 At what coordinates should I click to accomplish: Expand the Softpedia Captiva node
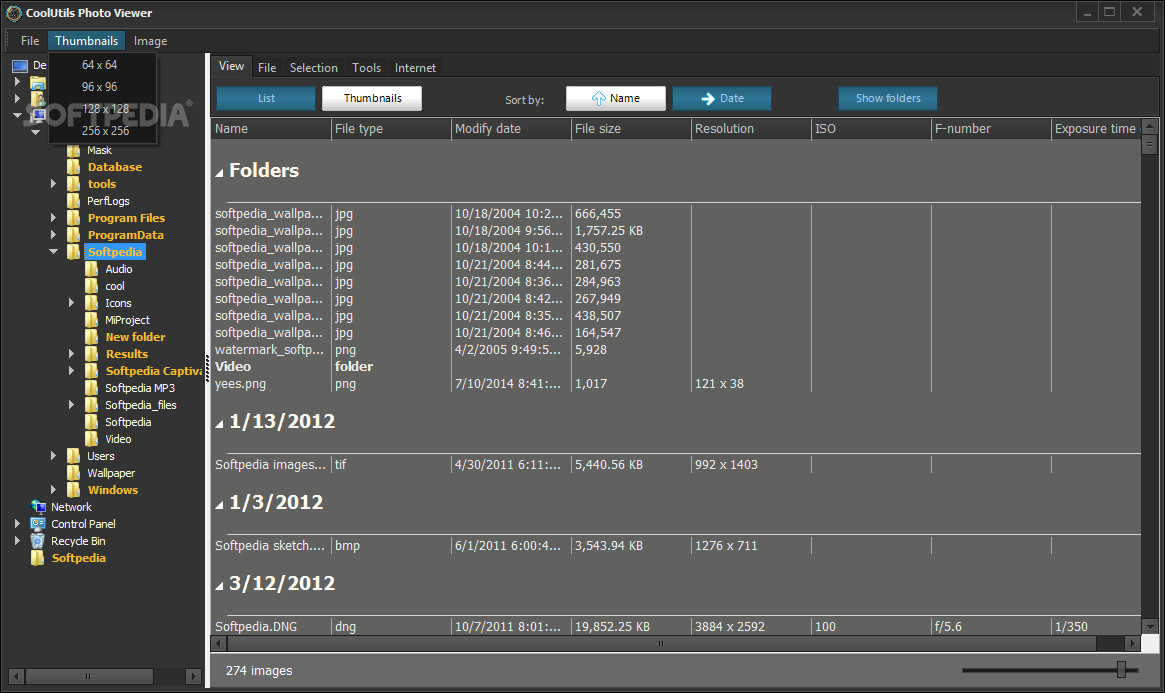click(71, 371)
